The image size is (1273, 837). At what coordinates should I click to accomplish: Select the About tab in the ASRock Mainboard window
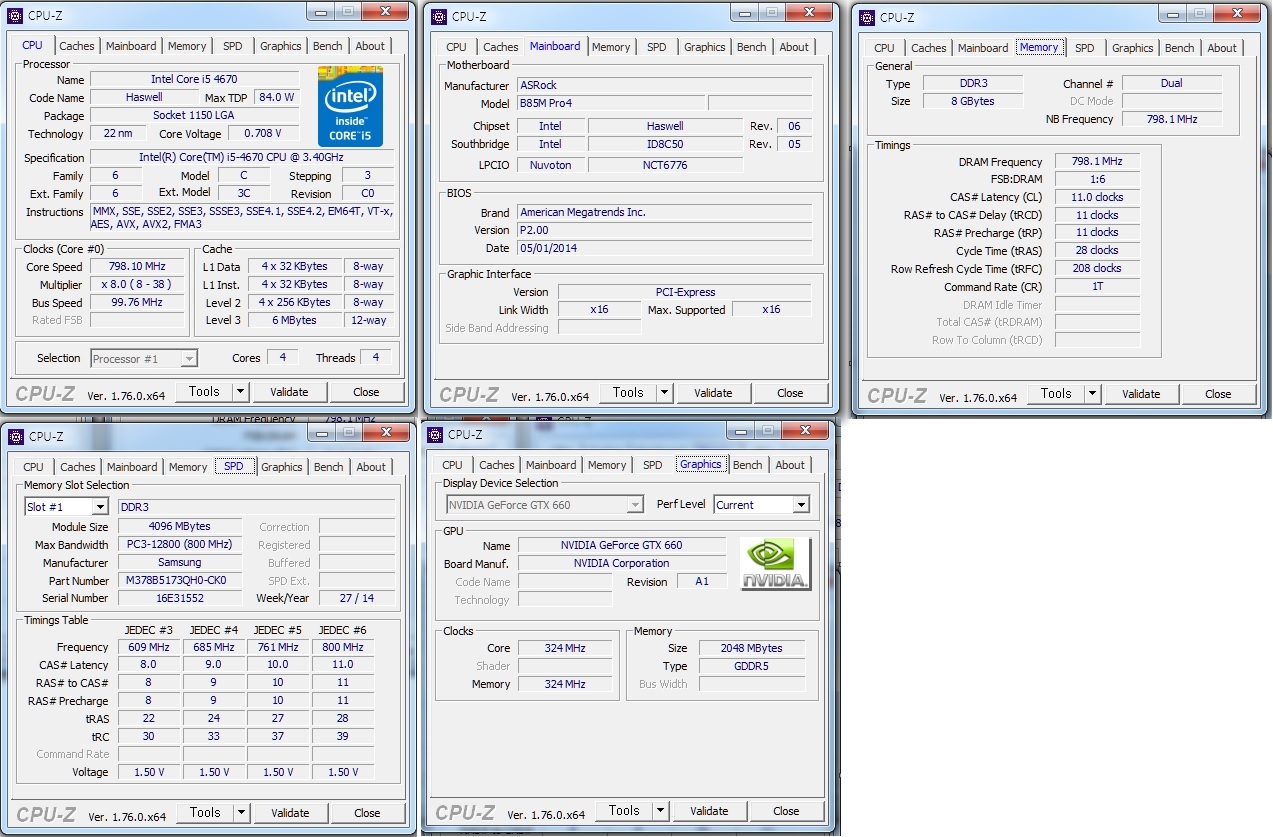pos(794,47)
